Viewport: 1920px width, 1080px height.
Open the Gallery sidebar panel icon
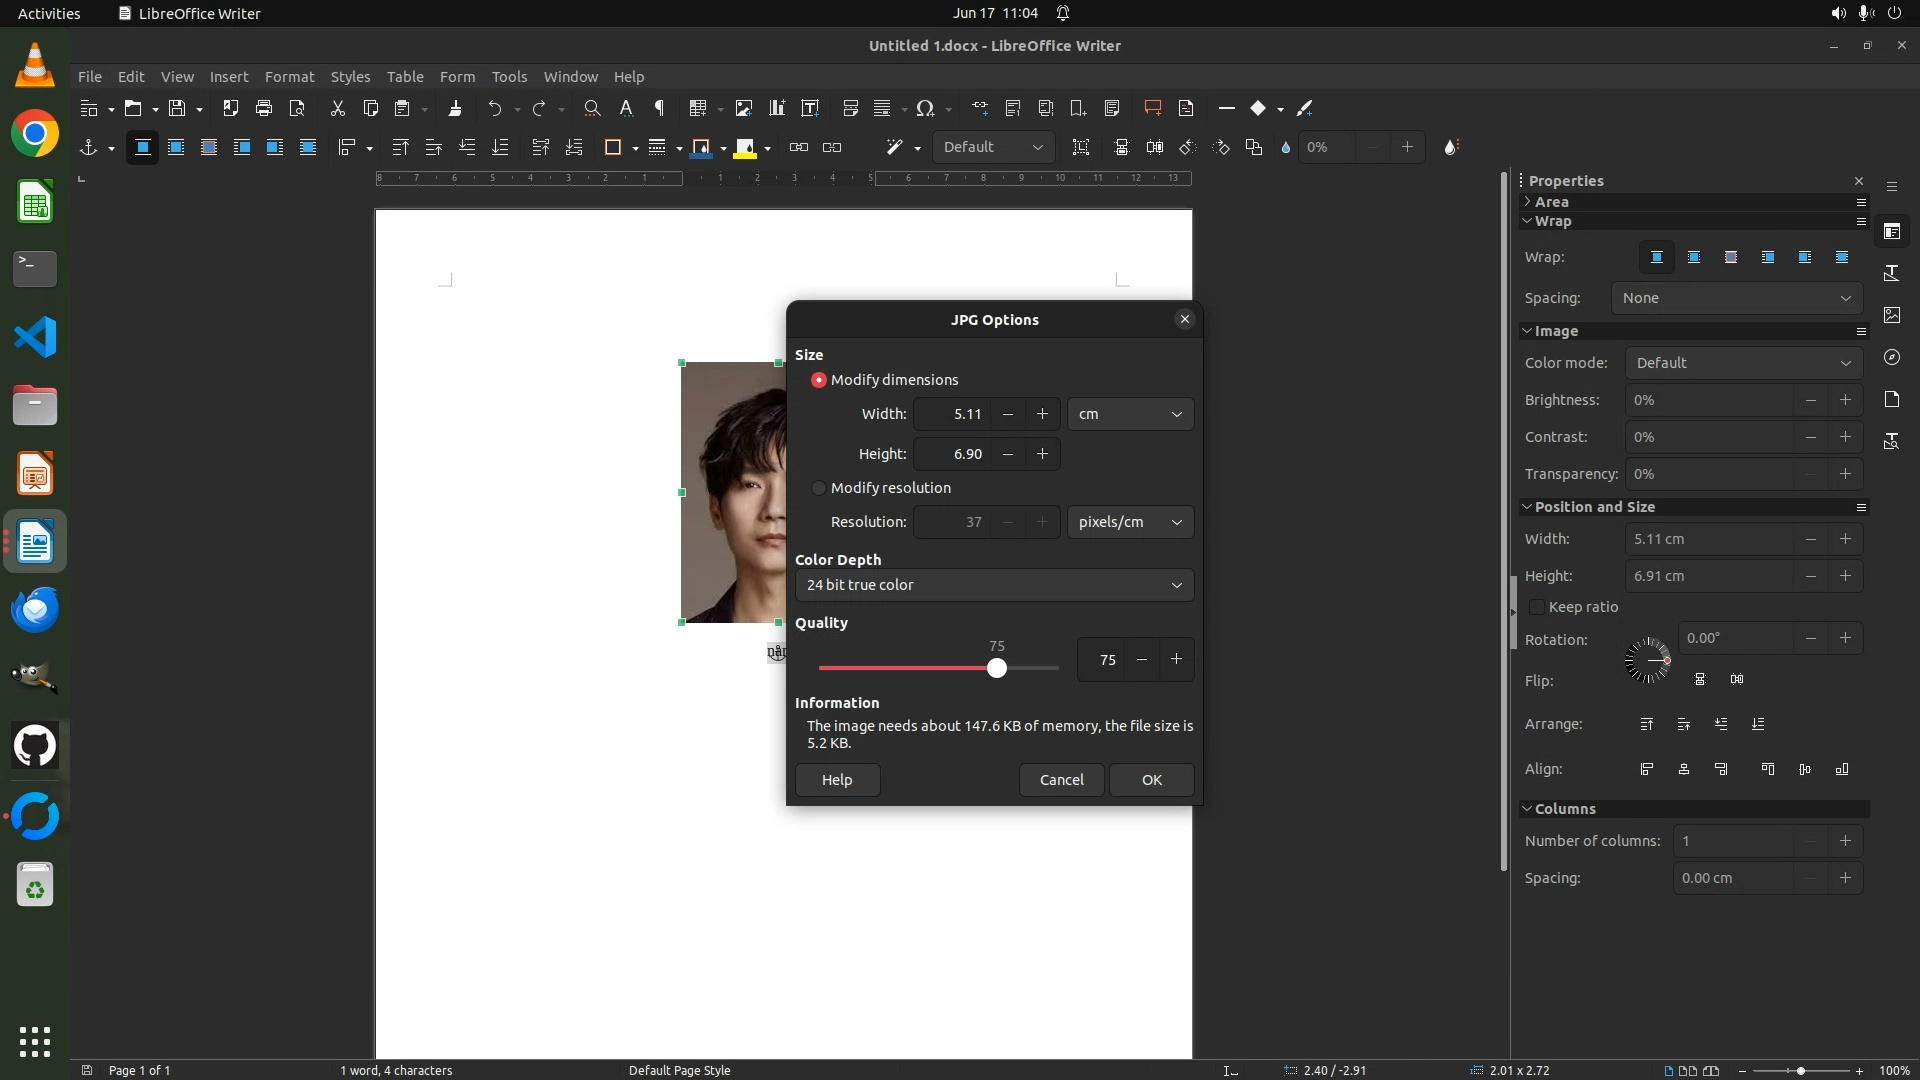(1891, 315)
